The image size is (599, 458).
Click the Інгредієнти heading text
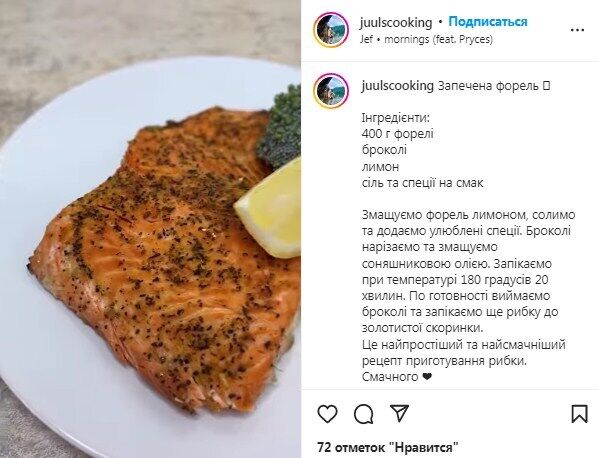point(396,118)
